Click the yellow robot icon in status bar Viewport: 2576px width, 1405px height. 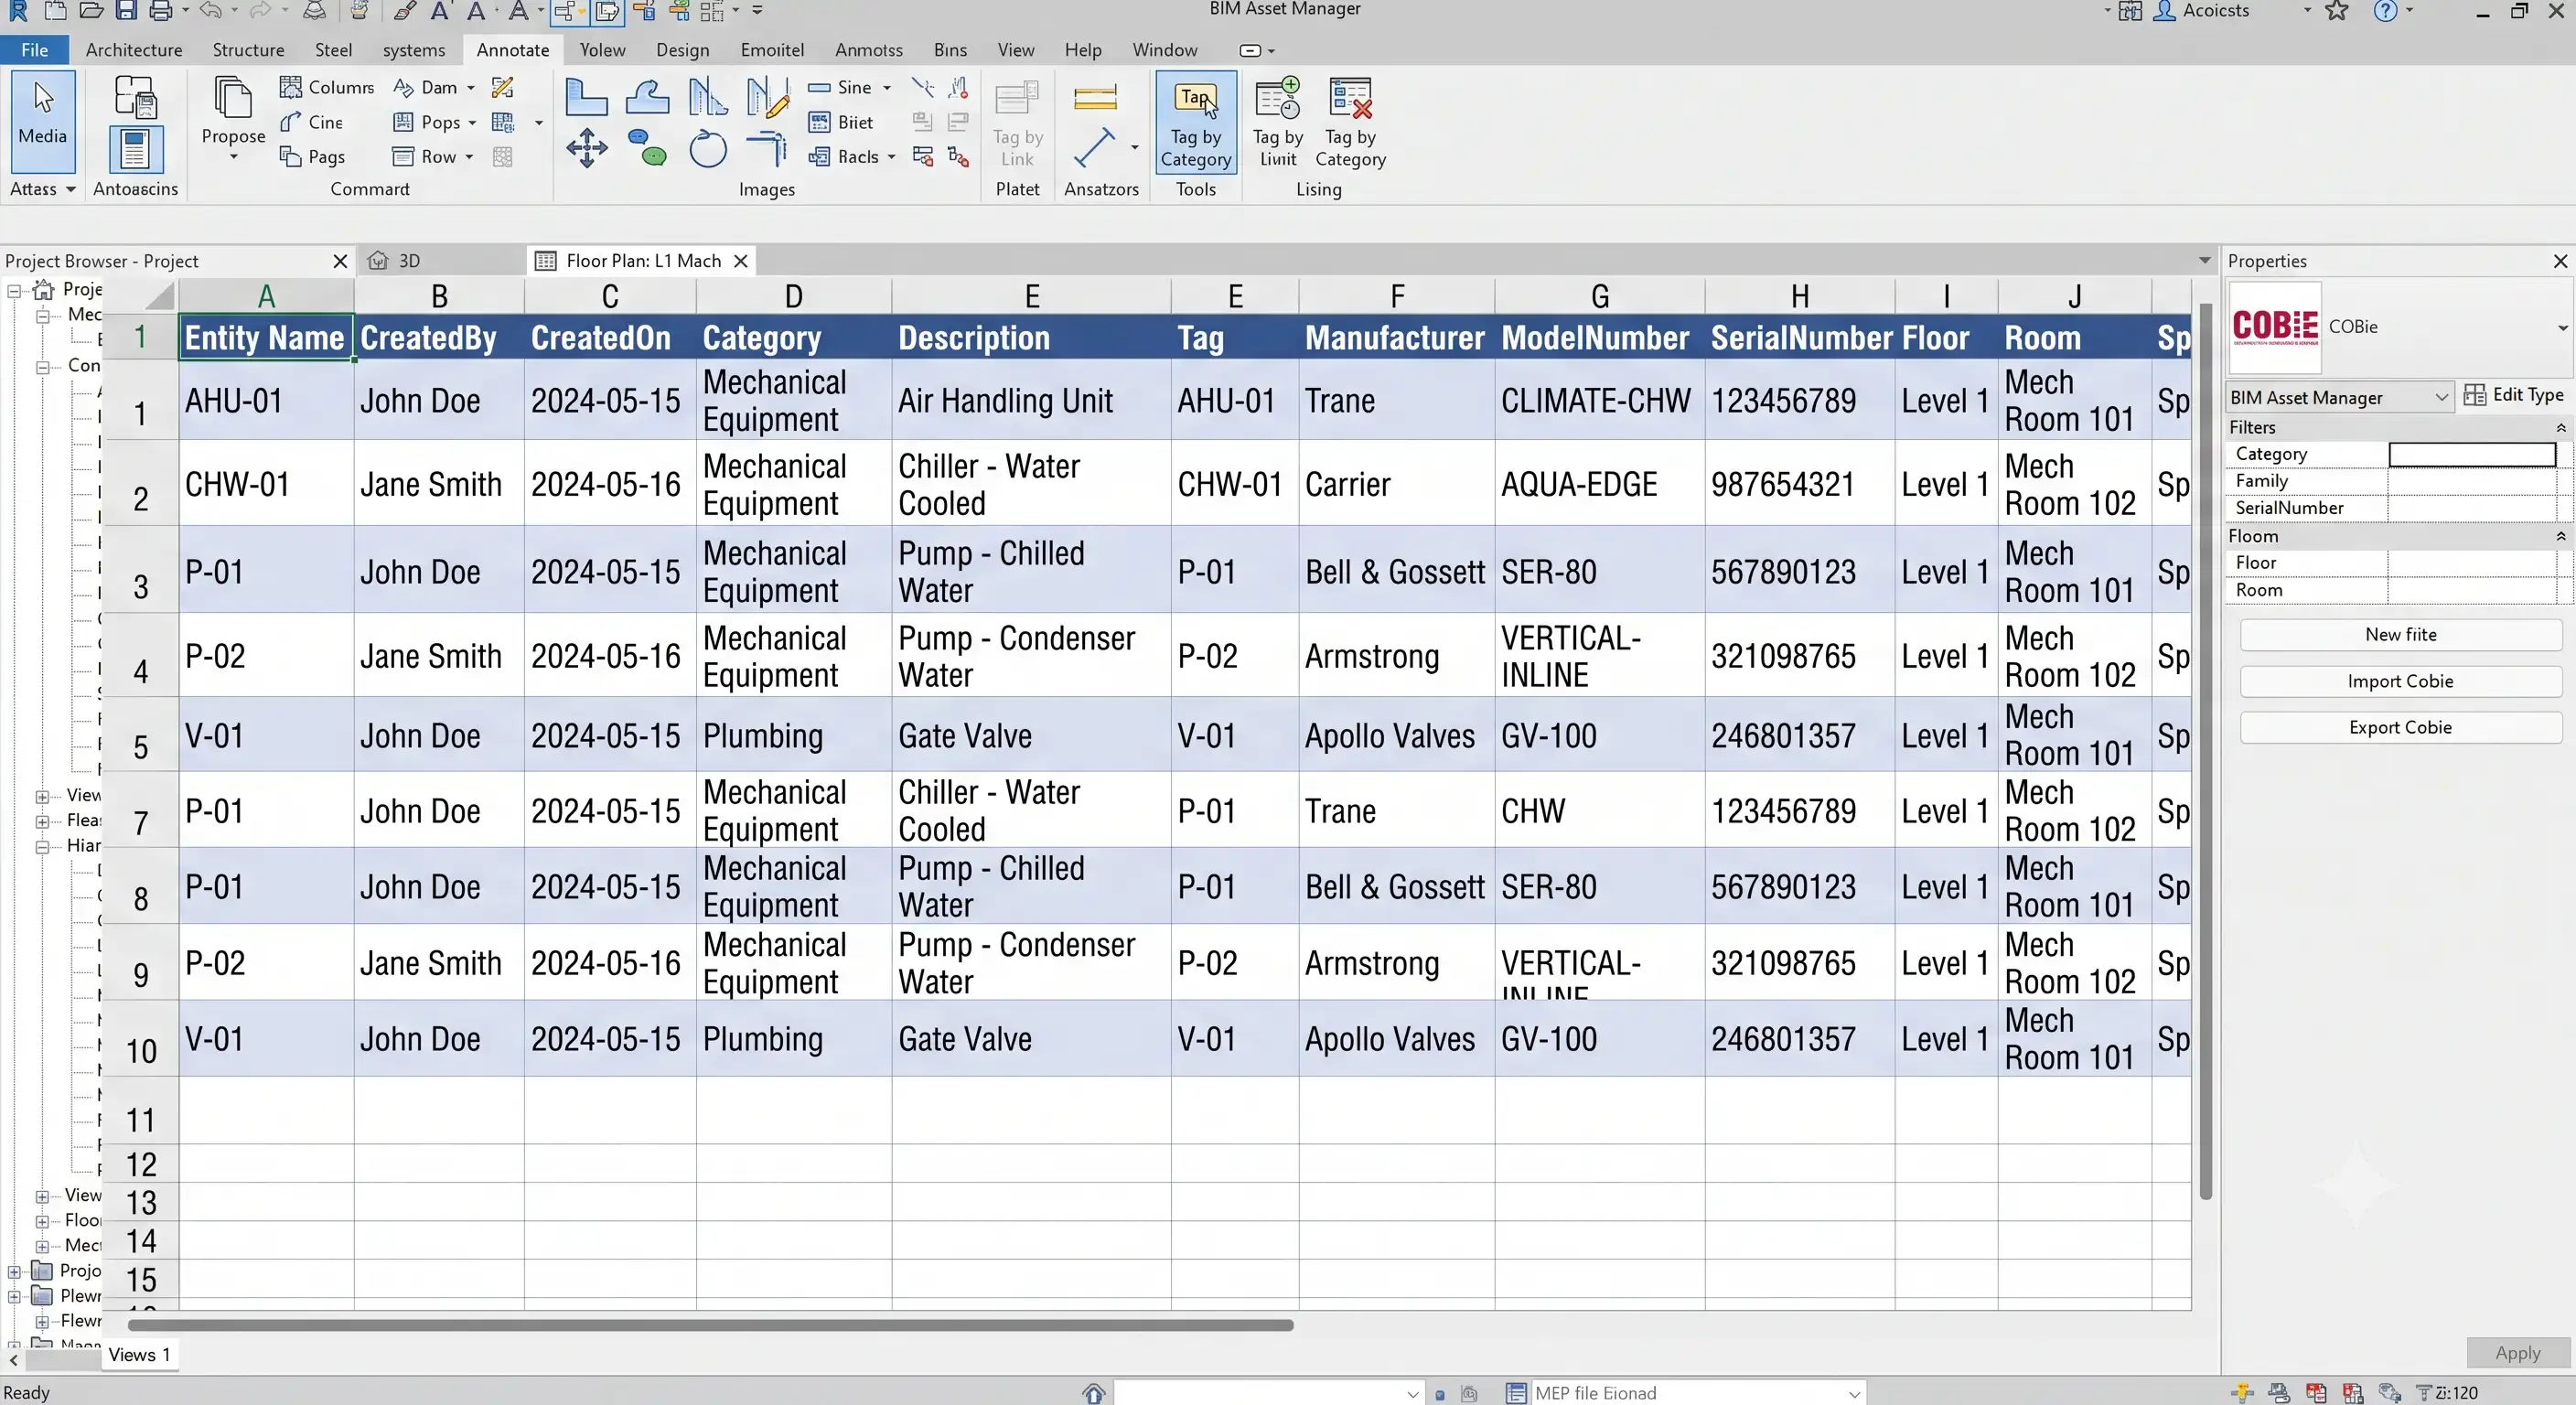pyautogui.click(x=2242, y=1392)
